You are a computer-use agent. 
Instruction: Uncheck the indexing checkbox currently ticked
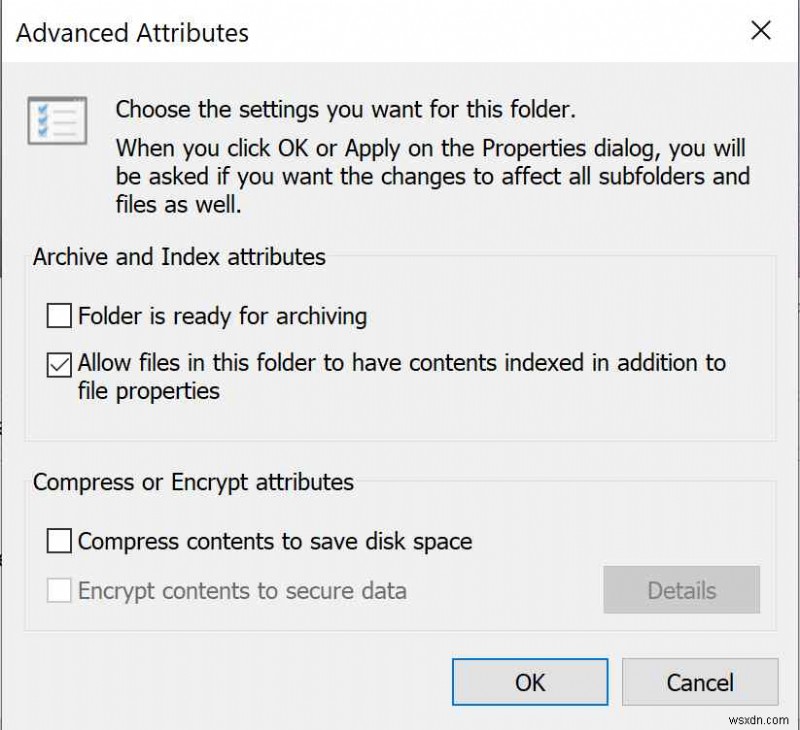tap(59, 363)
